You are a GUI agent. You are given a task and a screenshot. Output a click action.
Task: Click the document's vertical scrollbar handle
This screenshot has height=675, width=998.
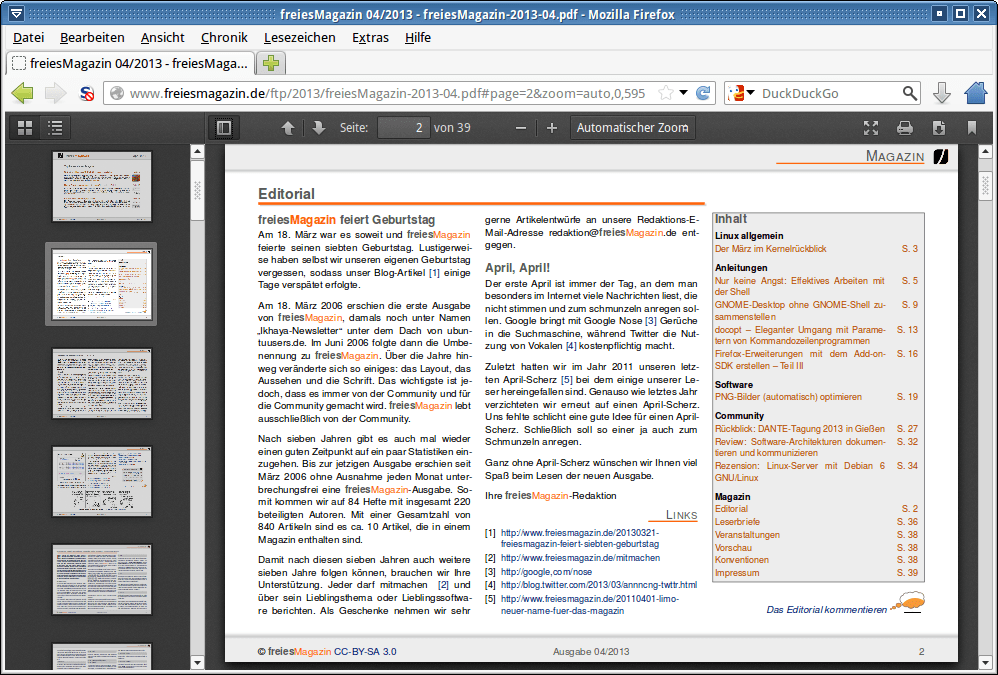point(985,184)
